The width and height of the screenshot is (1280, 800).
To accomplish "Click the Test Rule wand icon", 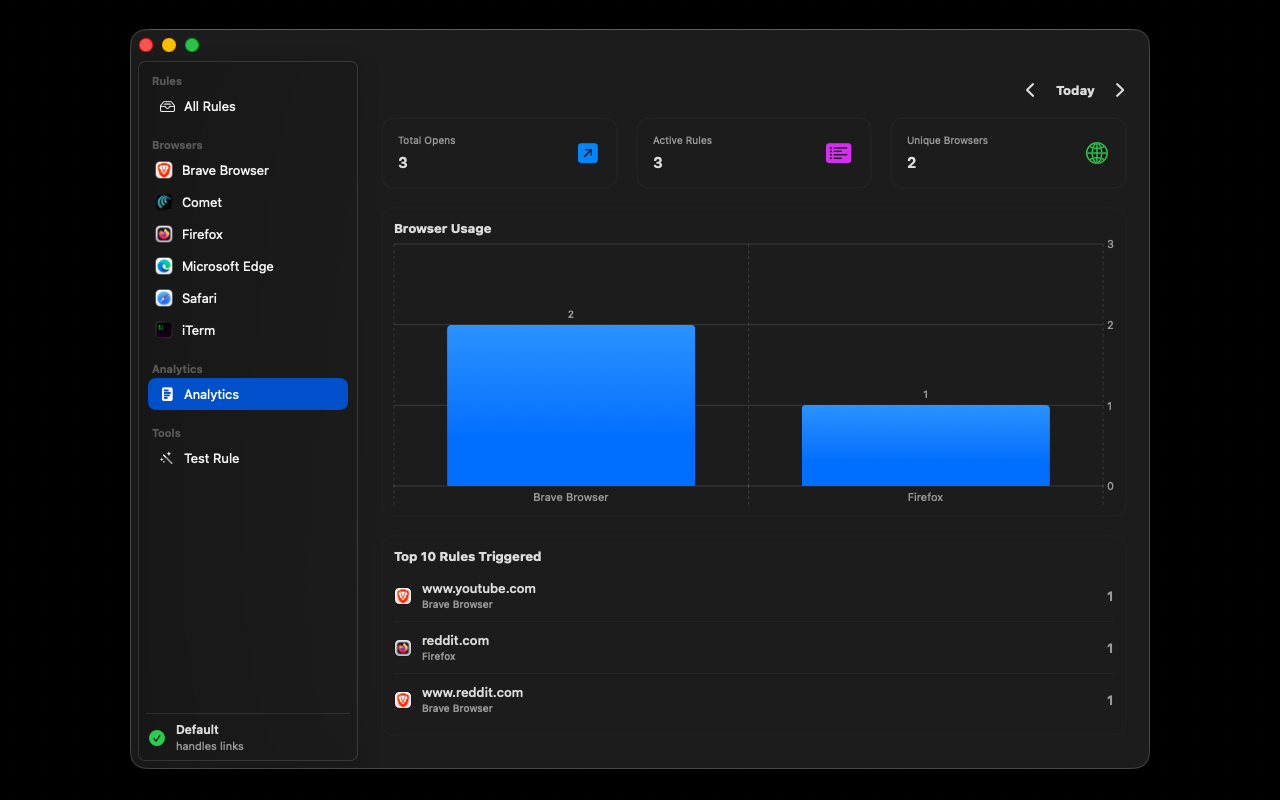I will point(164,458).
